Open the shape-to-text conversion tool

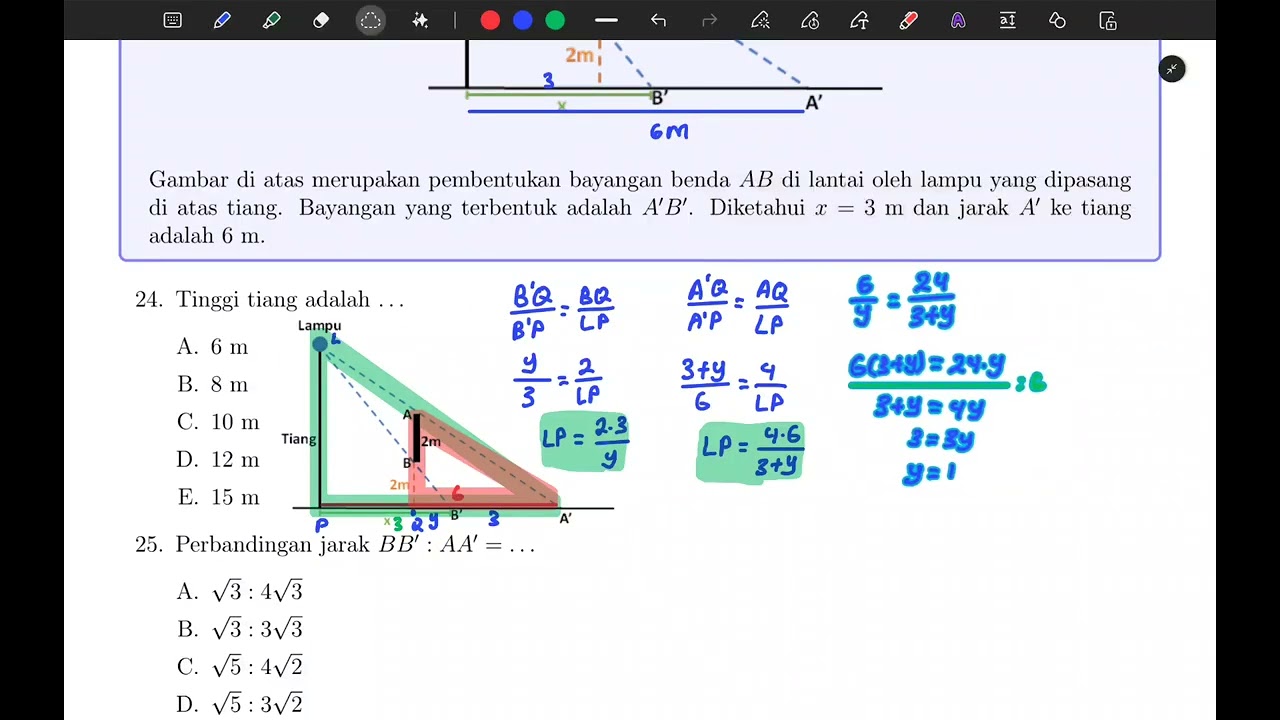[x=859, y=20]
